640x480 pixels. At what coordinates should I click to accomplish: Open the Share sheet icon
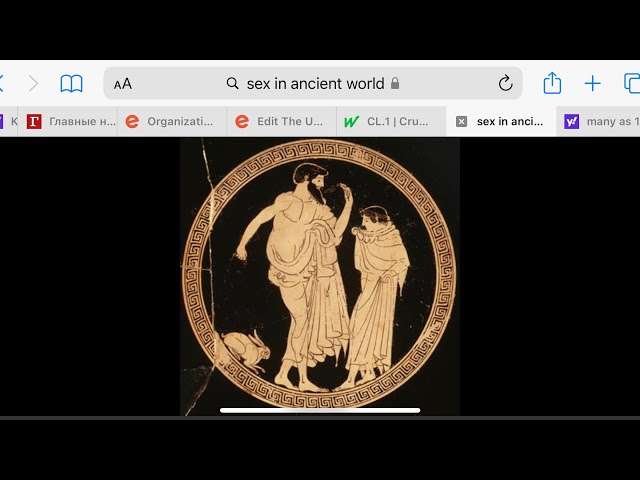click(x=552, y=83)
